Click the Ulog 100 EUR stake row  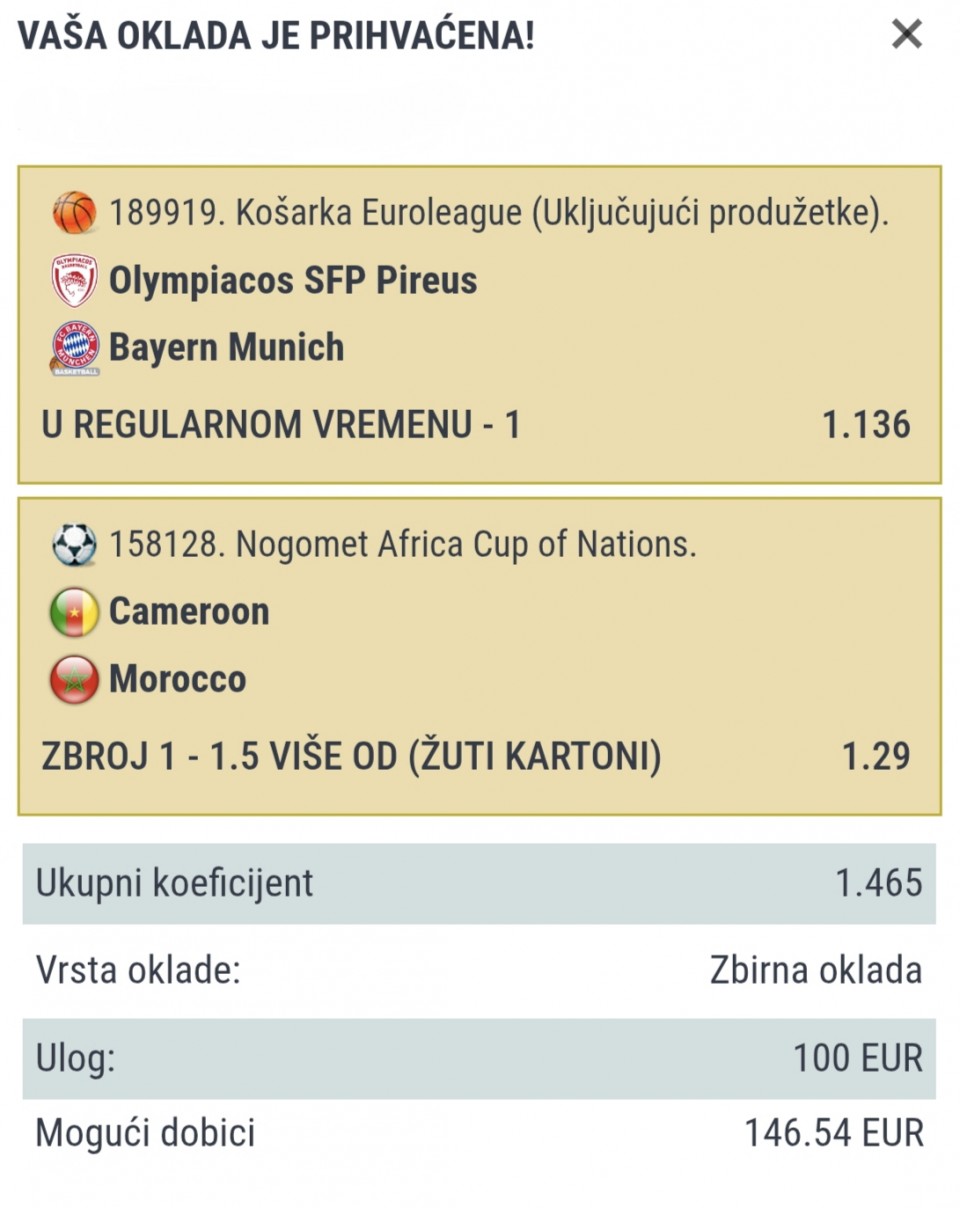point(479,1058)
